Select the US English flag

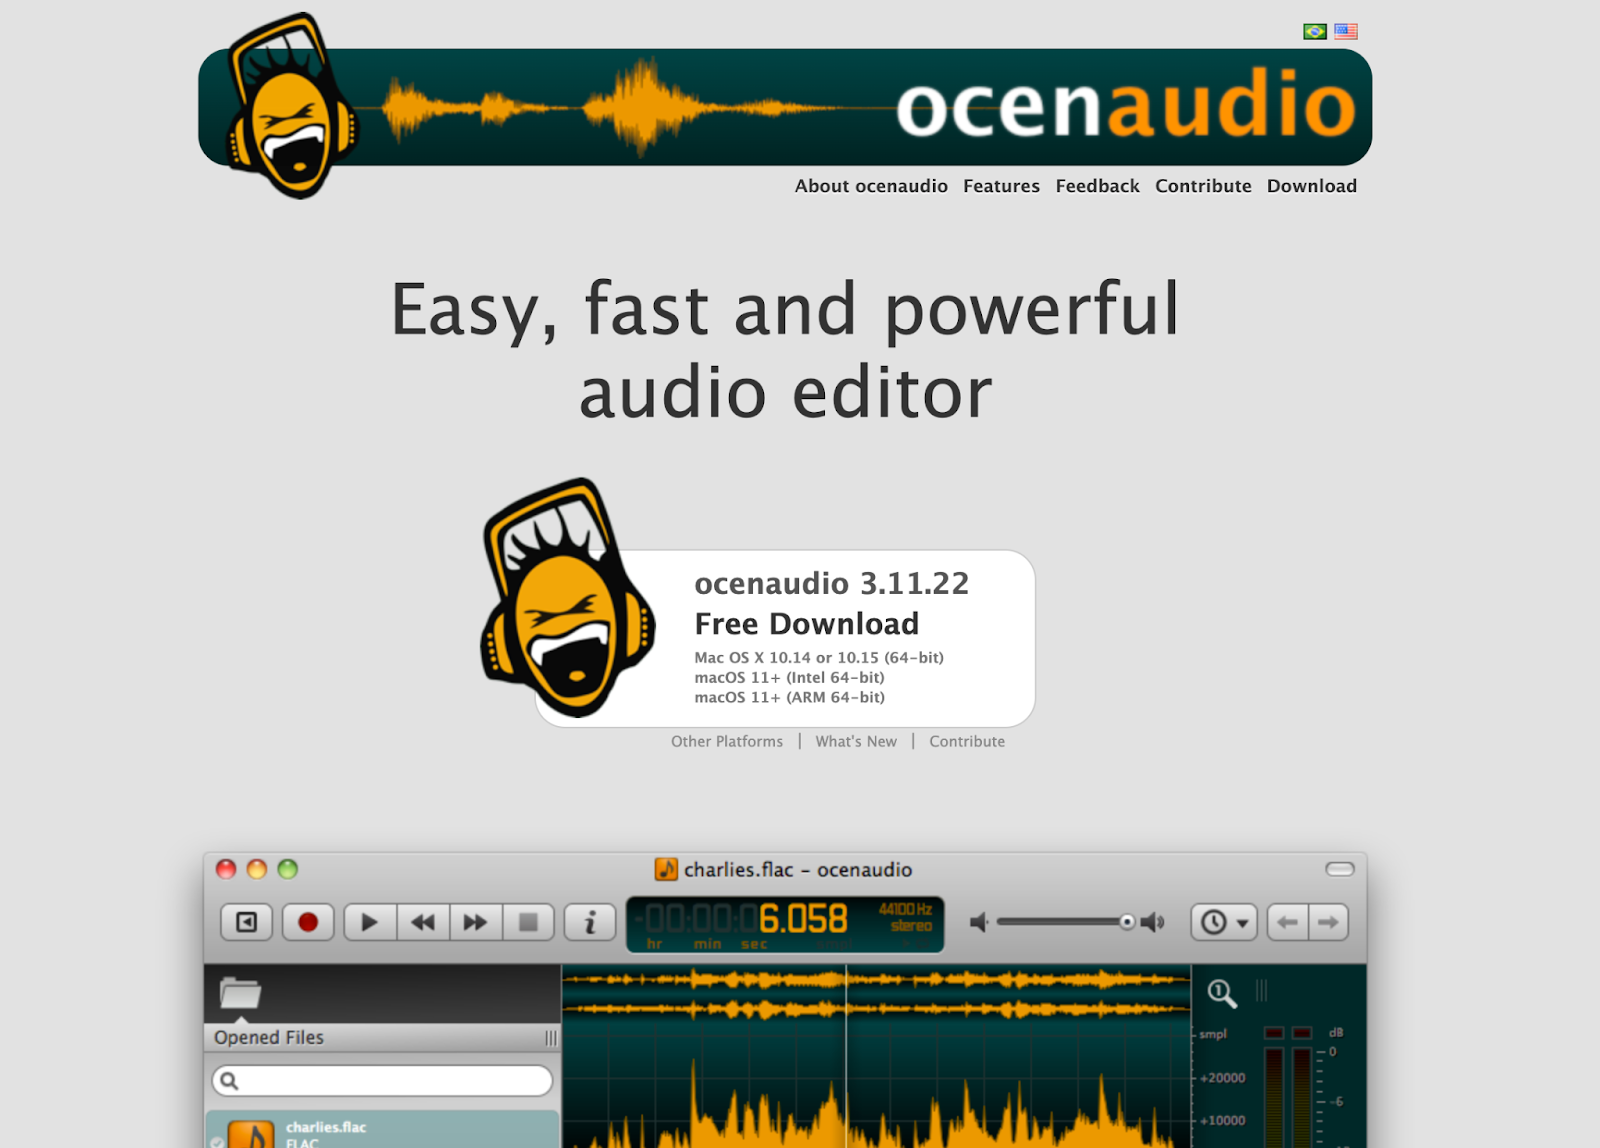tap(1346, 32)
